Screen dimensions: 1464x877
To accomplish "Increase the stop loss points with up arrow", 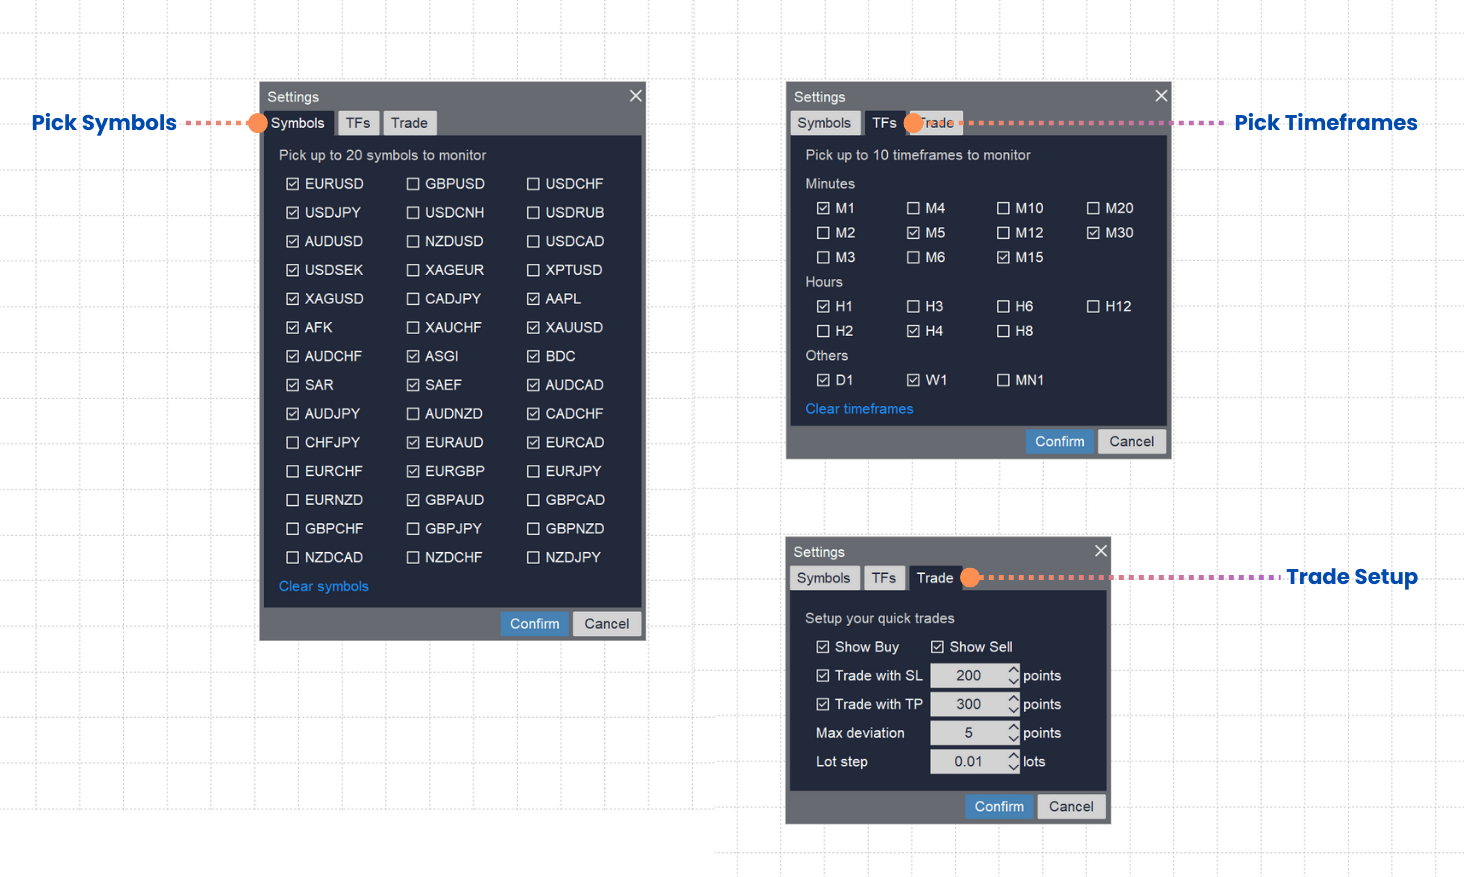I will (1014, 670).
